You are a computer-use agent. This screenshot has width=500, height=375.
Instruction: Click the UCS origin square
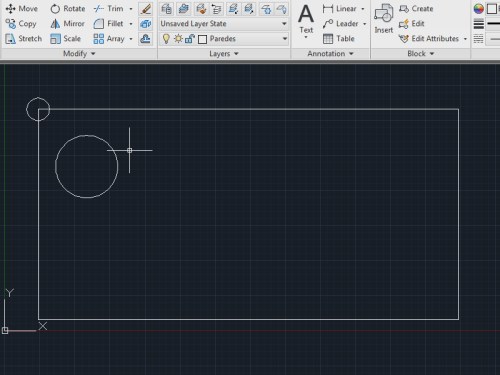[5, 331]
